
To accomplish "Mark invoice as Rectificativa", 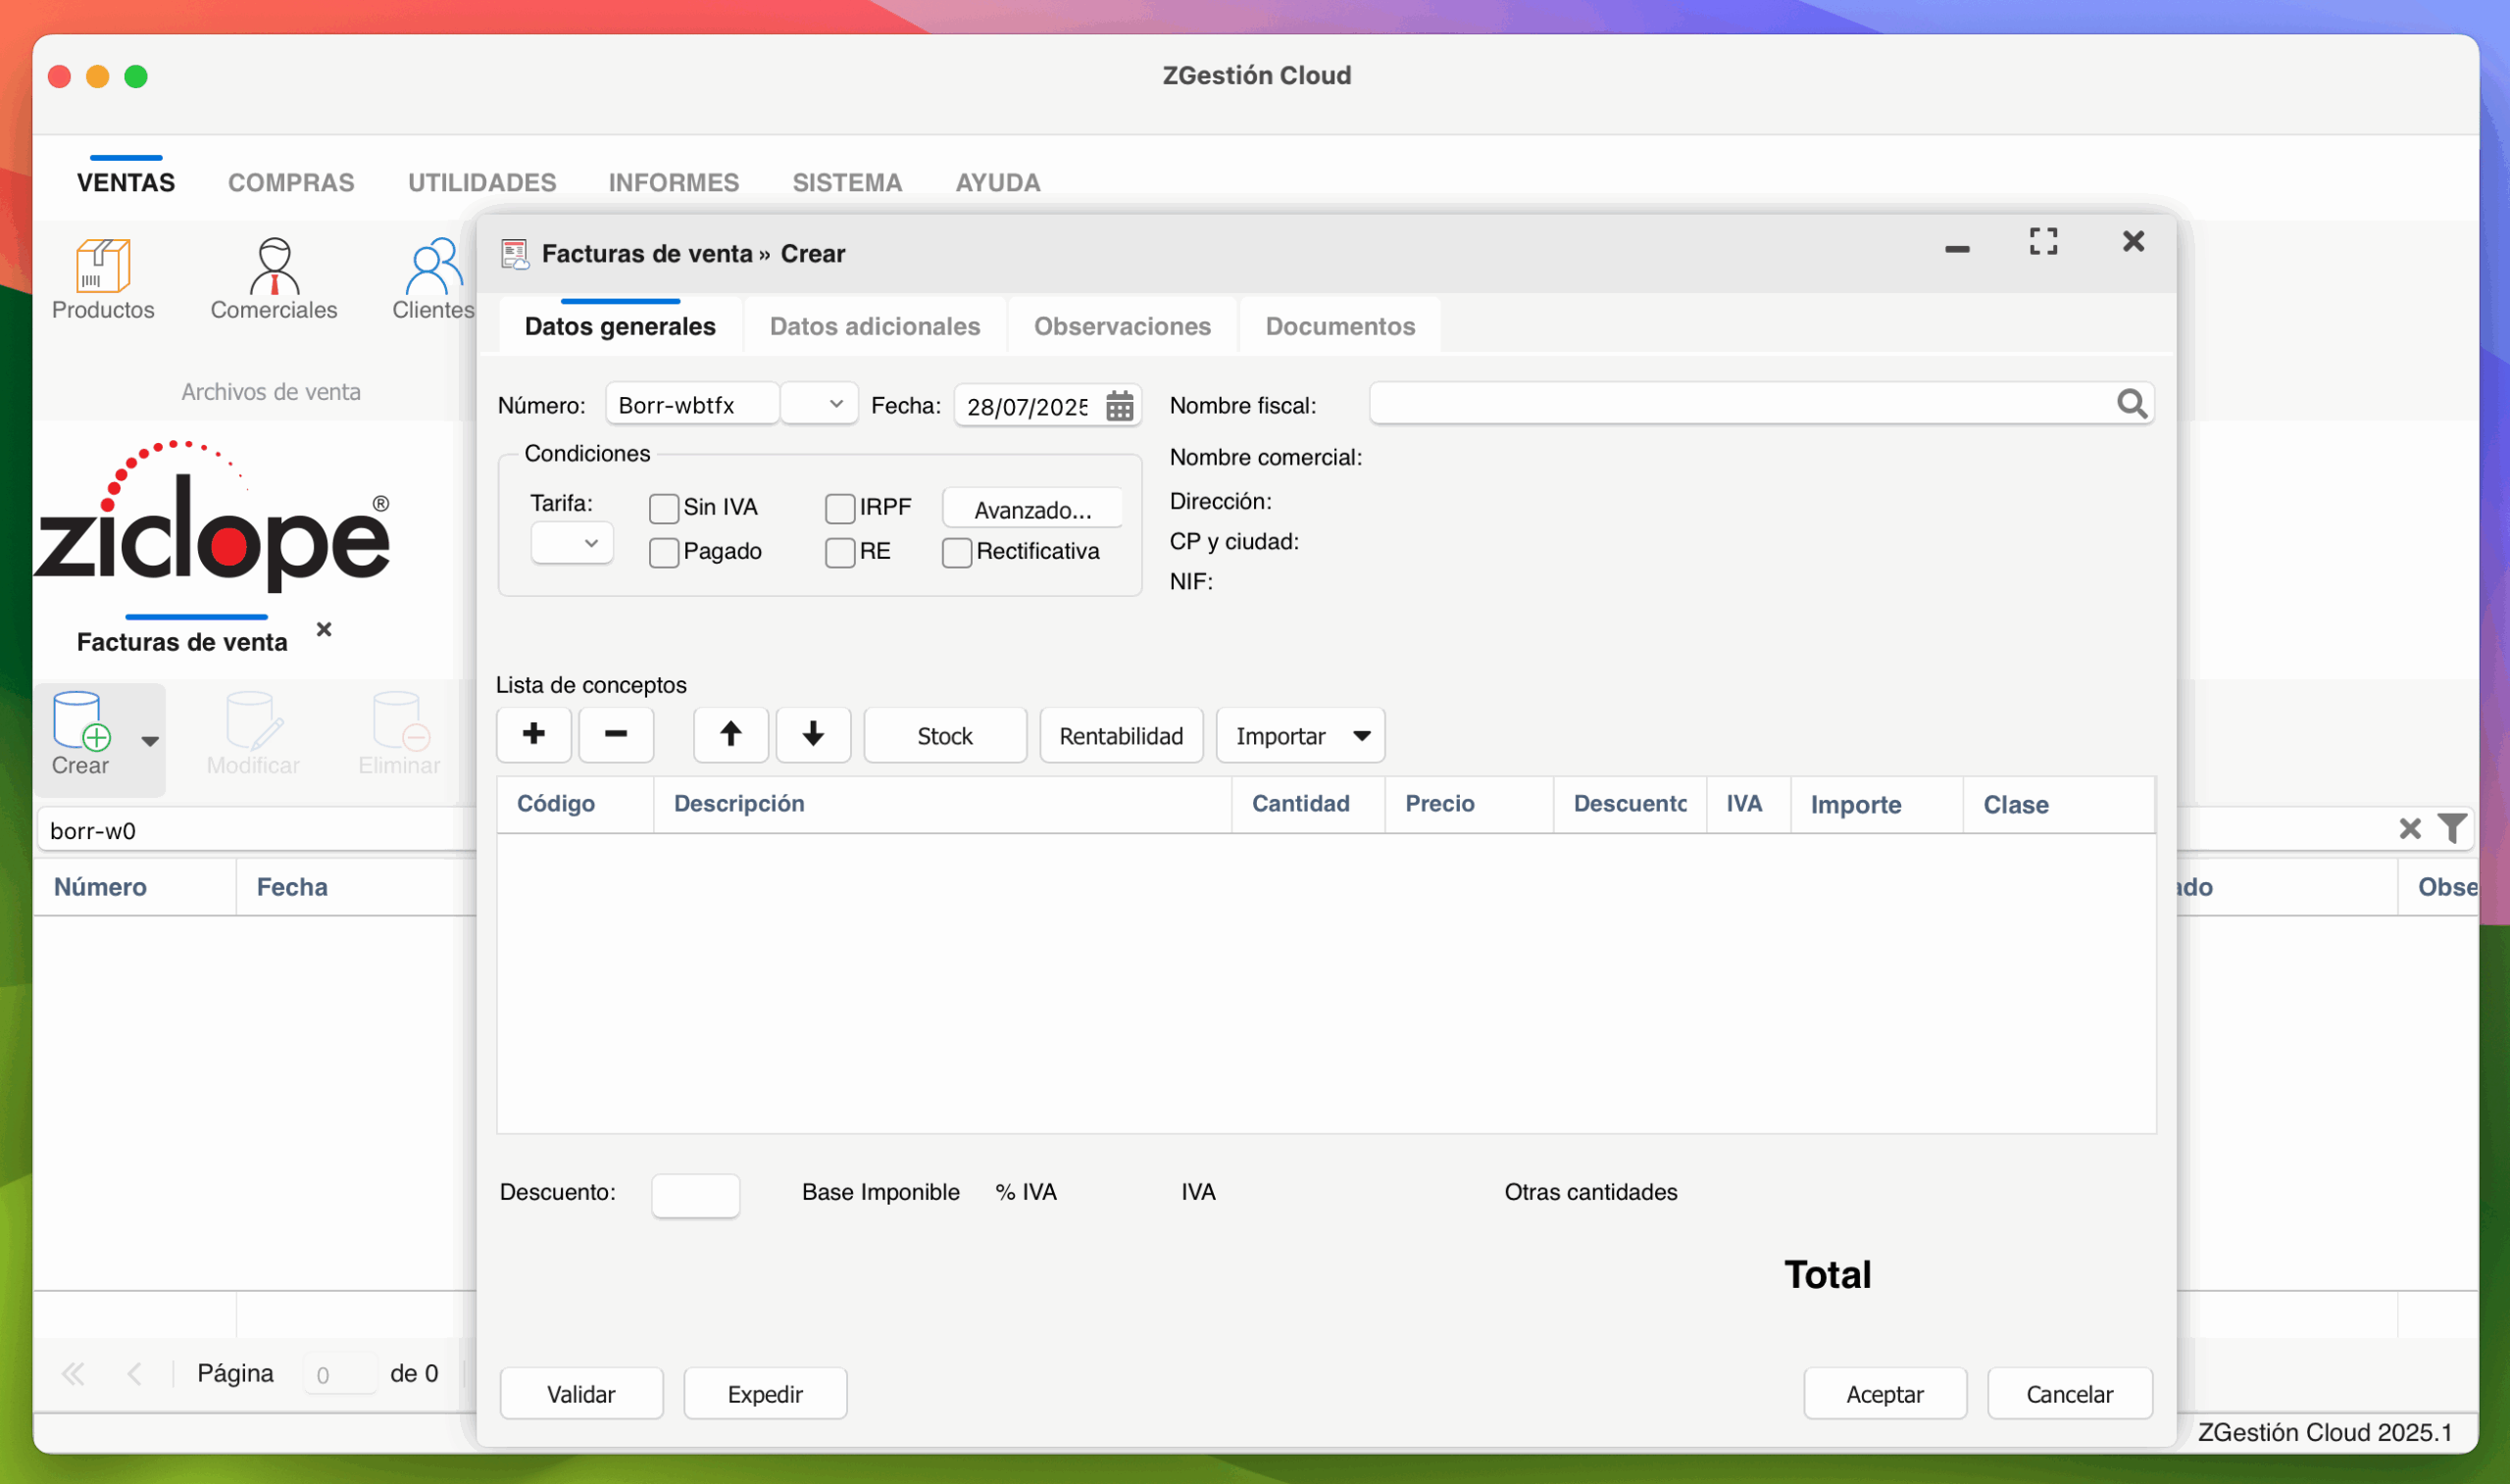I will [957, 553].
